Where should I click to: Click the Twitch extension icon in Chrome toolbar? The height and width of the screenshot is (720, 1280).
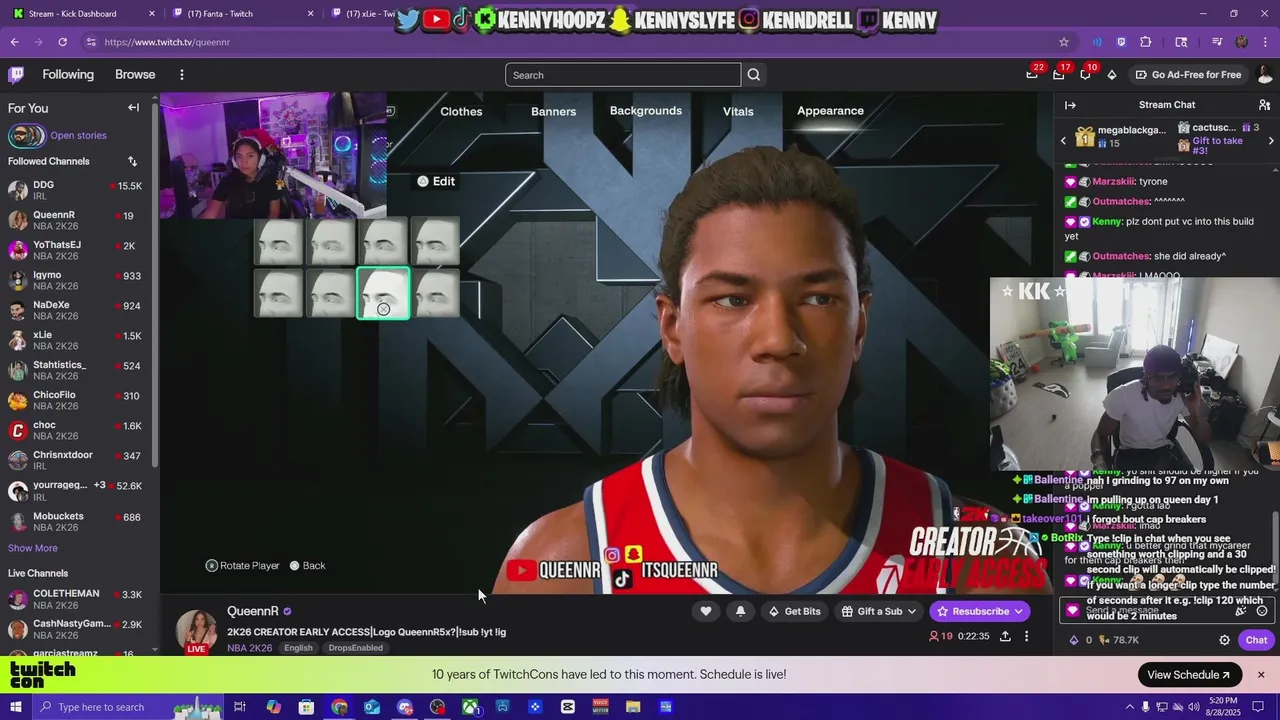click(1121, 42)
